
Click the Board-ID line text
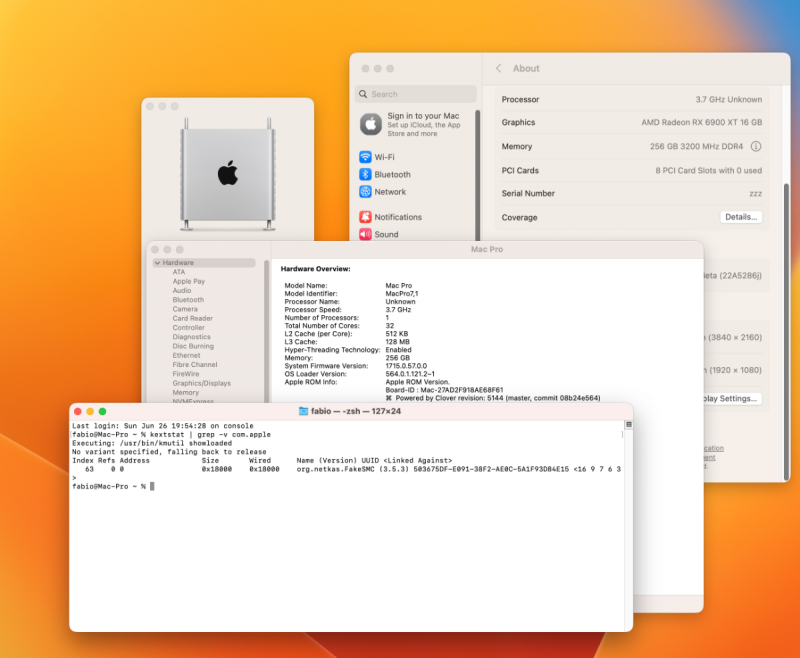click(x=444, y=390)
